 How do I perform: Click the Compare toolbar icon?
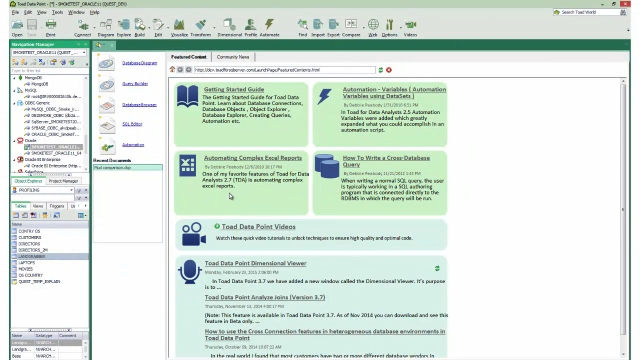(351, 24)
